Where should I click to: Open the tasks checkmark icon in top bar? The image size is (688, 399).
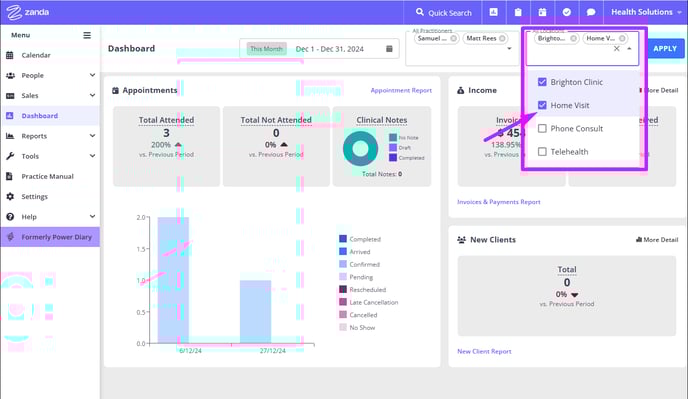point(567,12)
